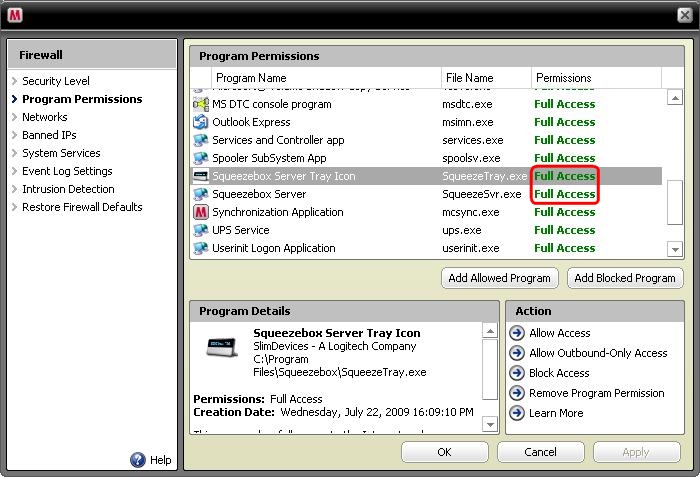This screenshot has height=477, width=700.
Task: Click the program list scroll up arrow
Action: click(675, 97)
